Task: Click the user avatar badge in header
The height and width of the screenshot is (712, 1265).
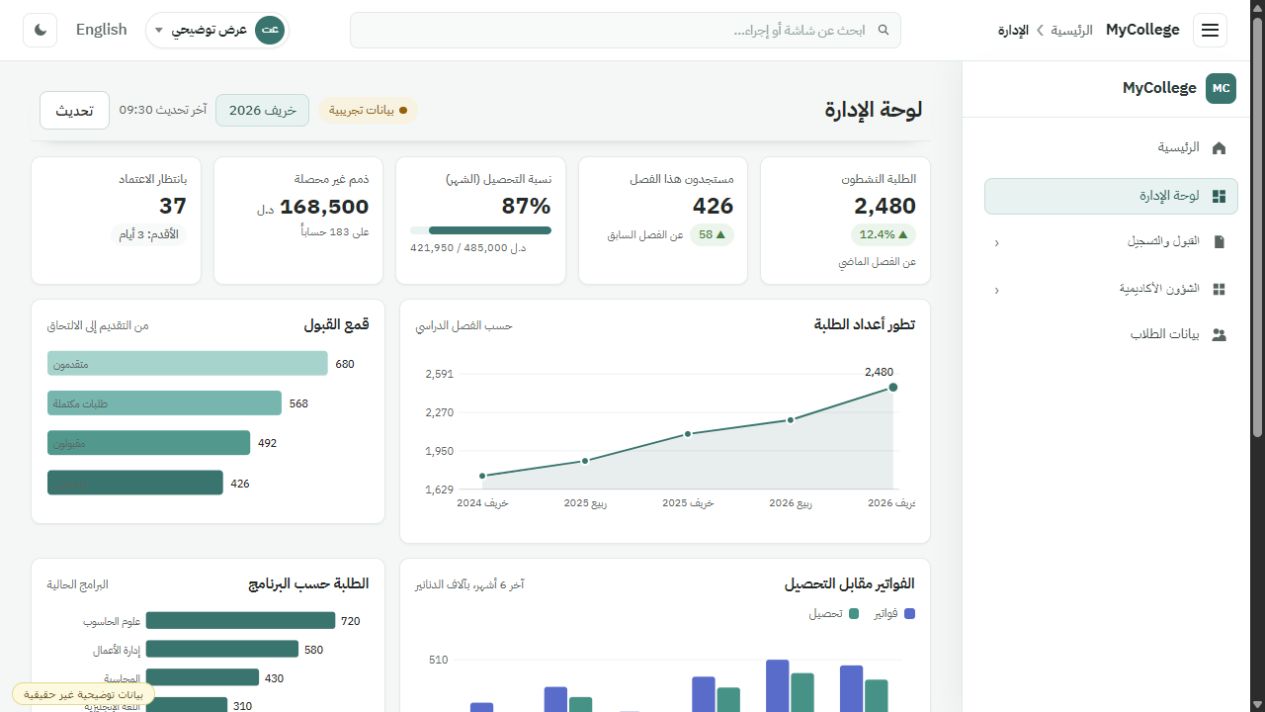Action: coord(269,30)
